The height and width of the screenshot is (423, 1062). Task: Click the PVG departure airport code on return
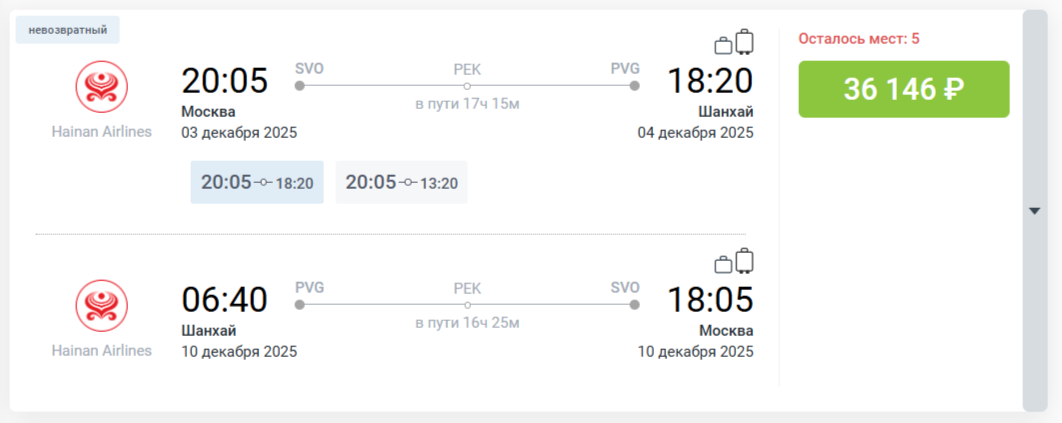[310, 287]
